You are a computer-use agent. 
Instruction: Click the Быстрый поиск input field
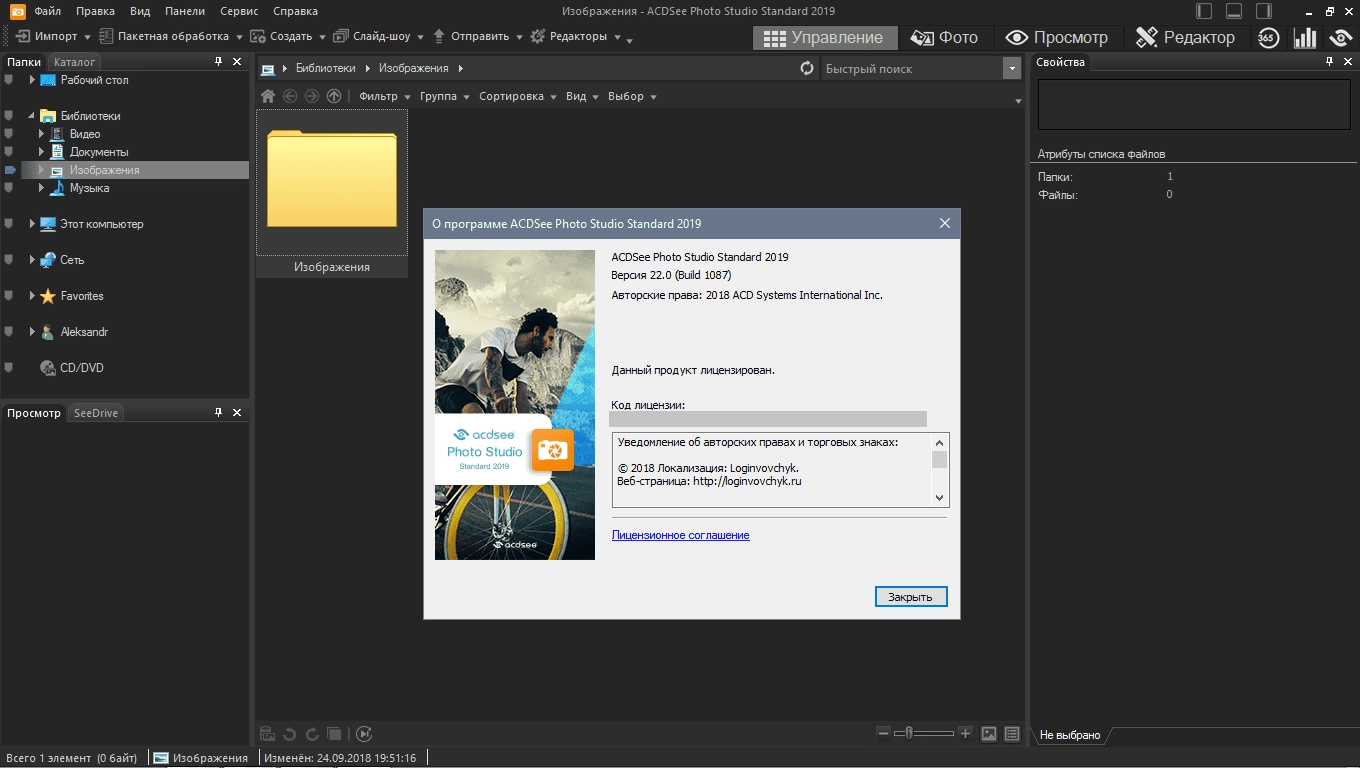tap(911, 69)
